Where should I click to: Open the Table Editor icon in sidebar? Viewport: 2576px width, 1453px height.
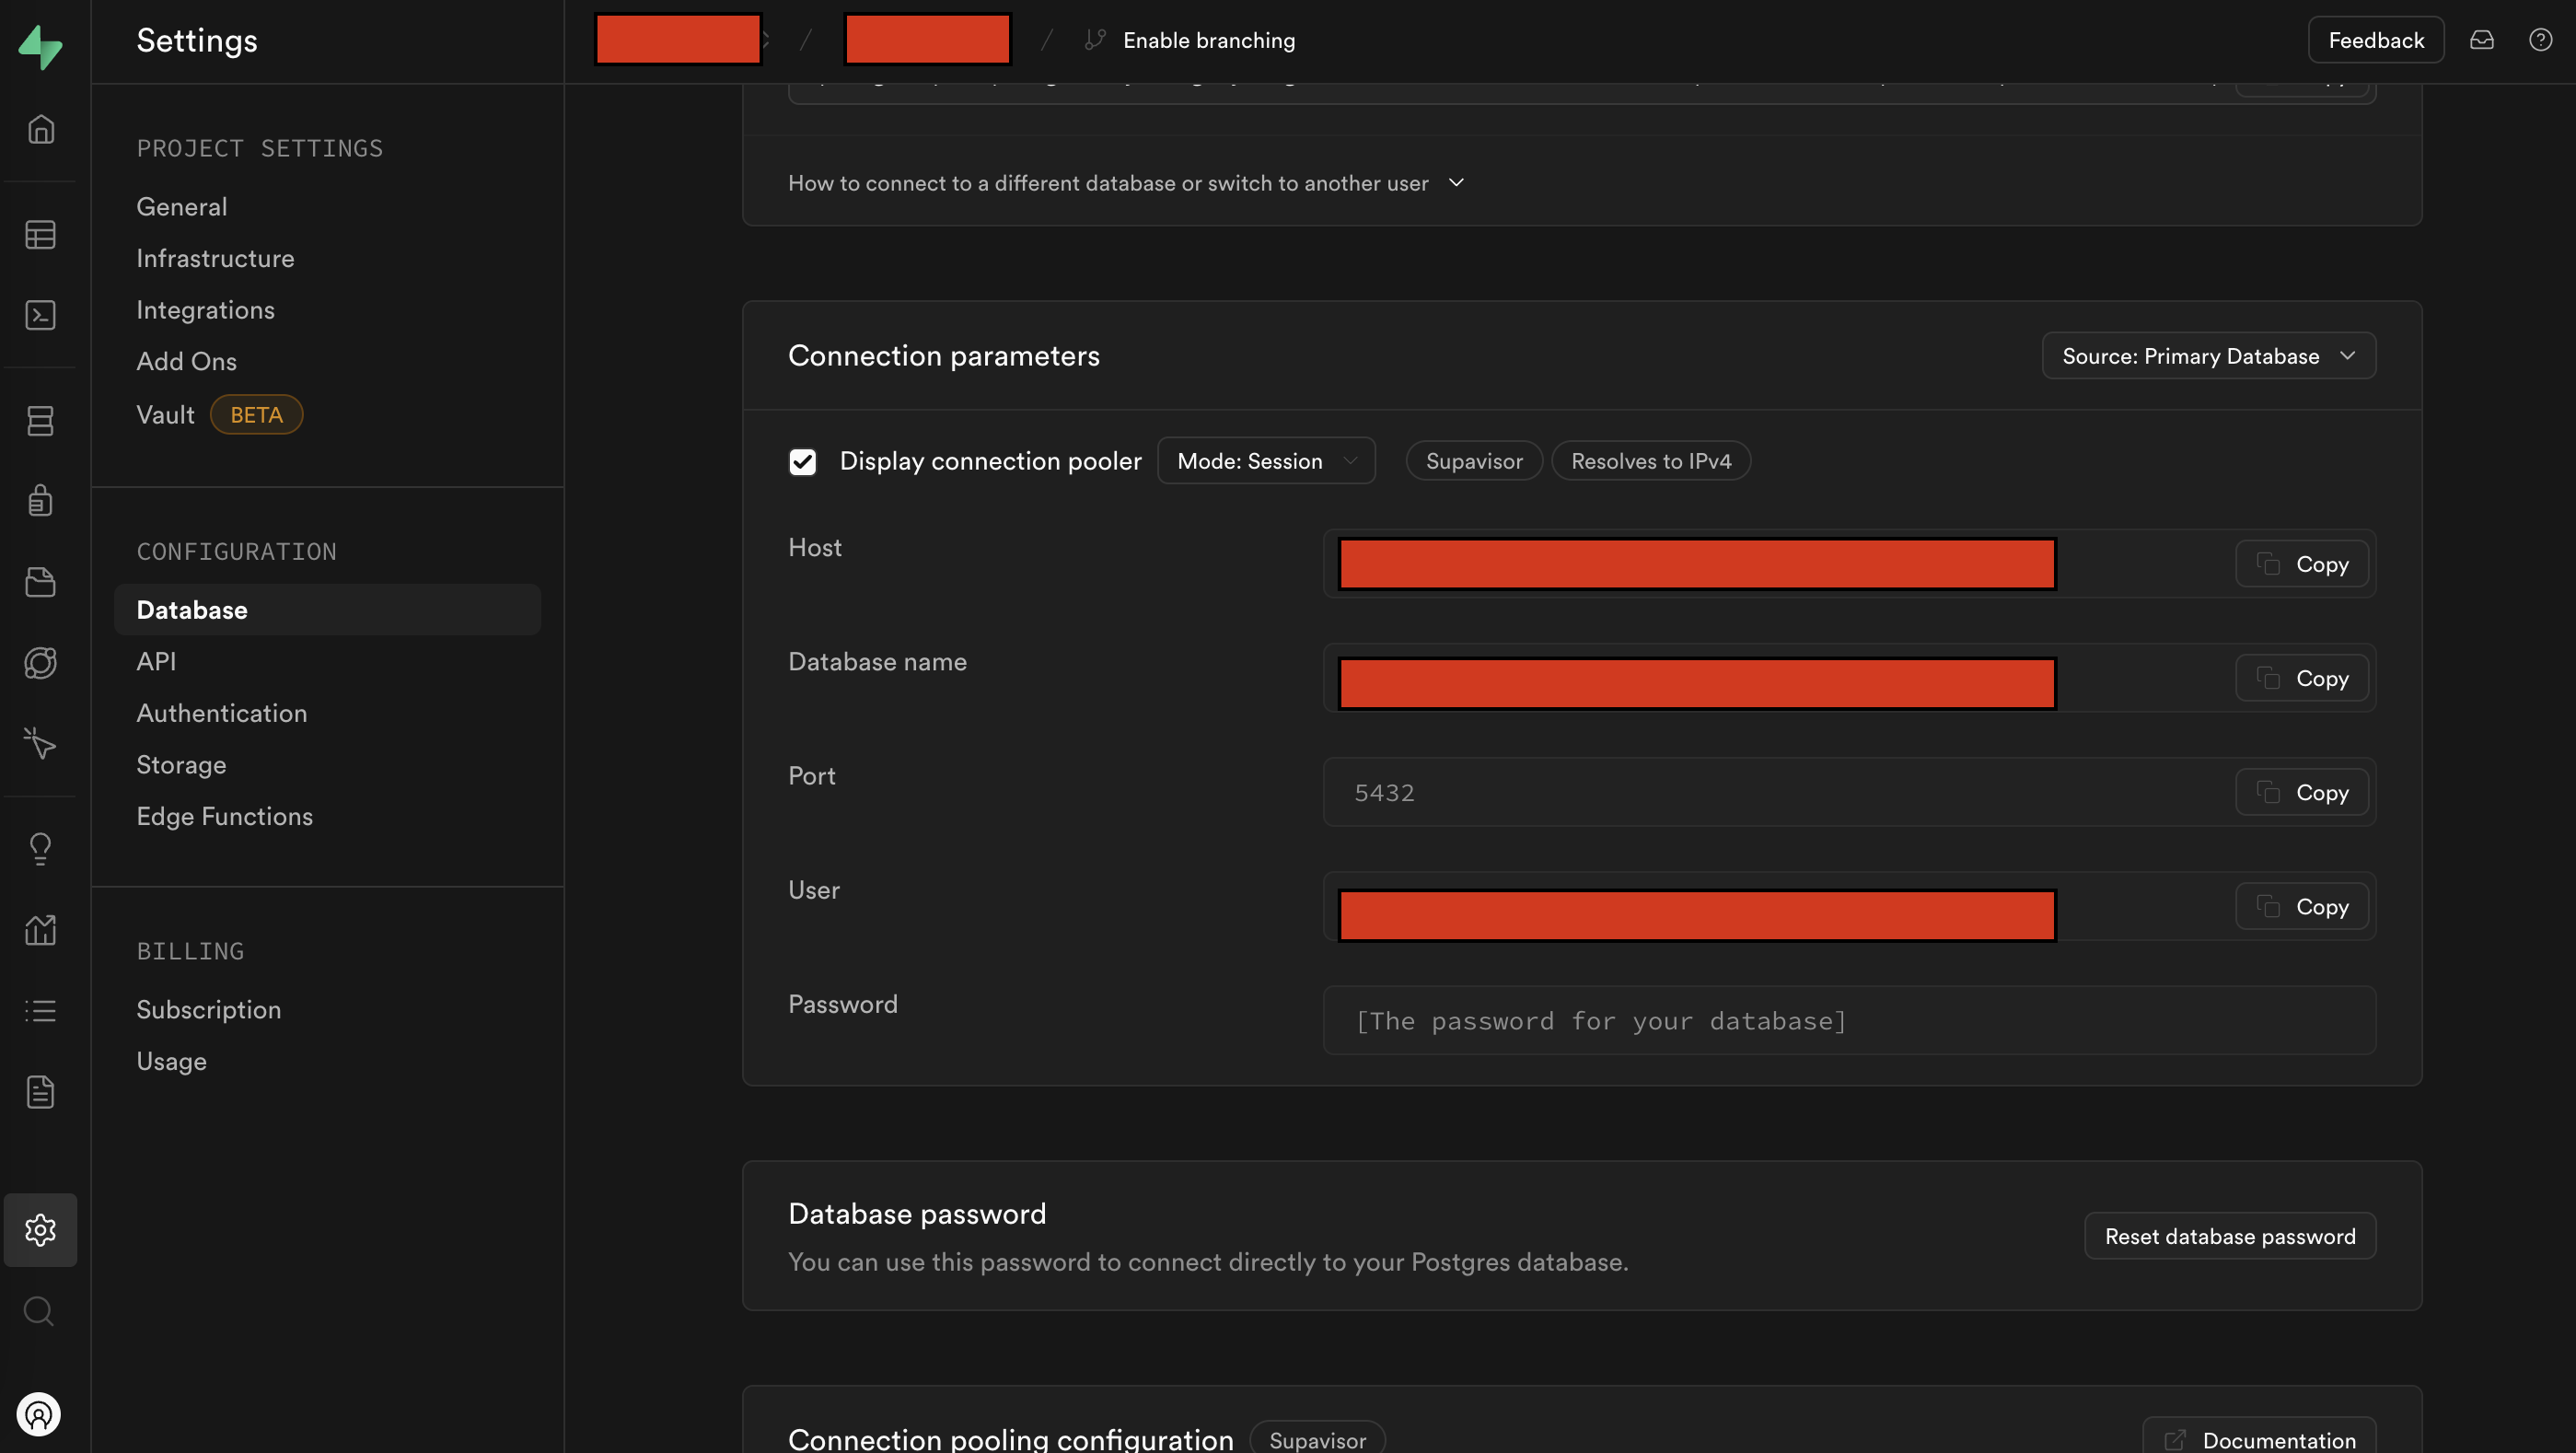[x=40, y=235]
